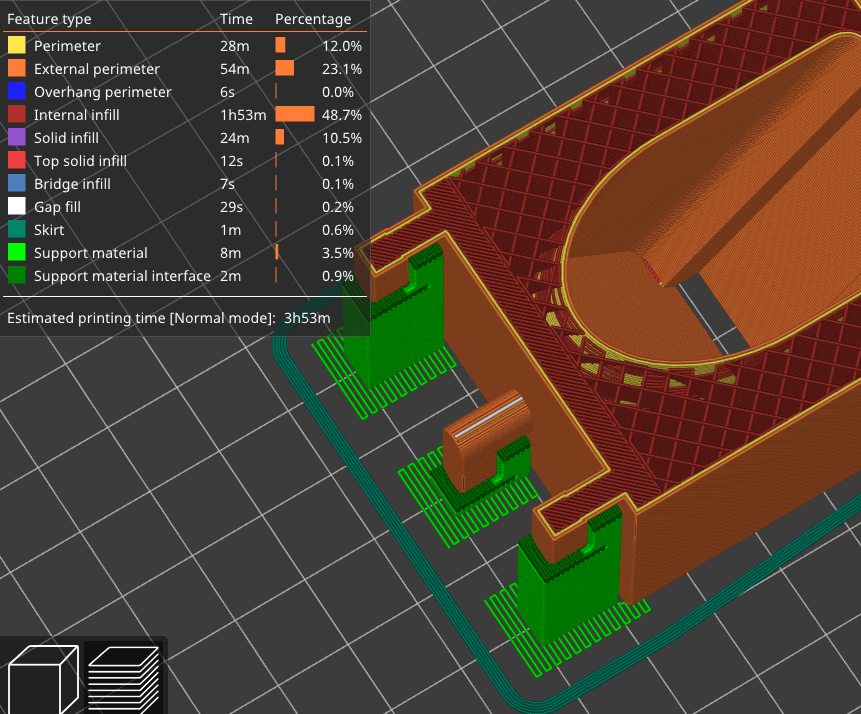Toggle Bridge infill feature label

(72, 184)
